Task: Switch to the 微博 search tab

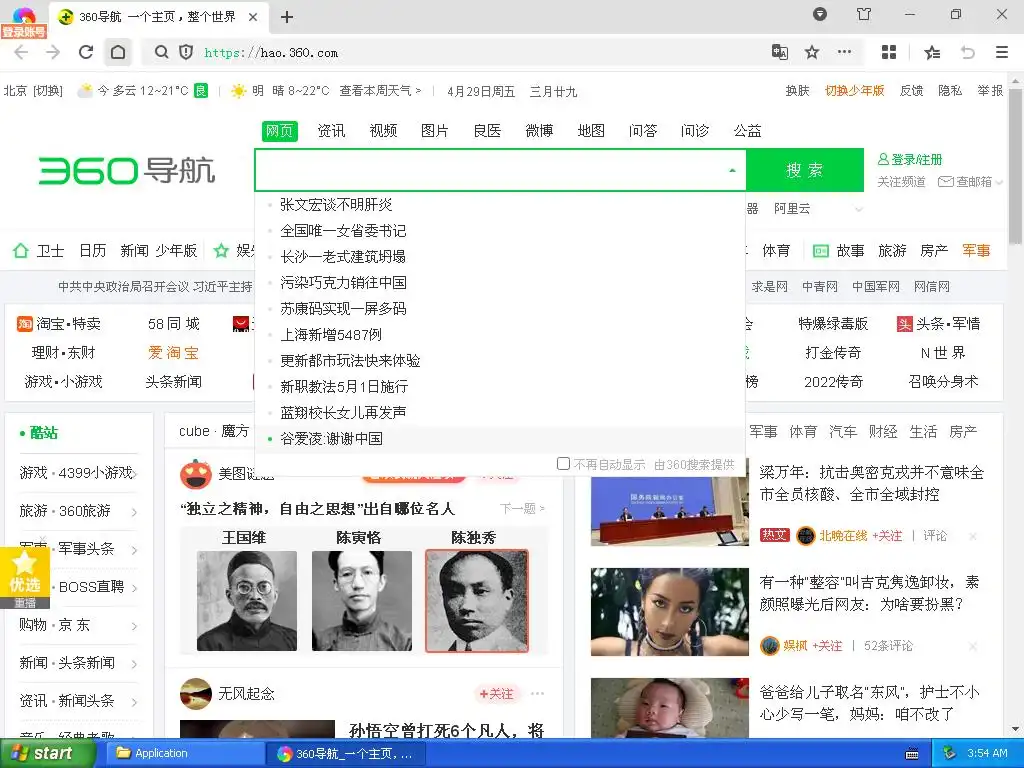Action: 539,131
